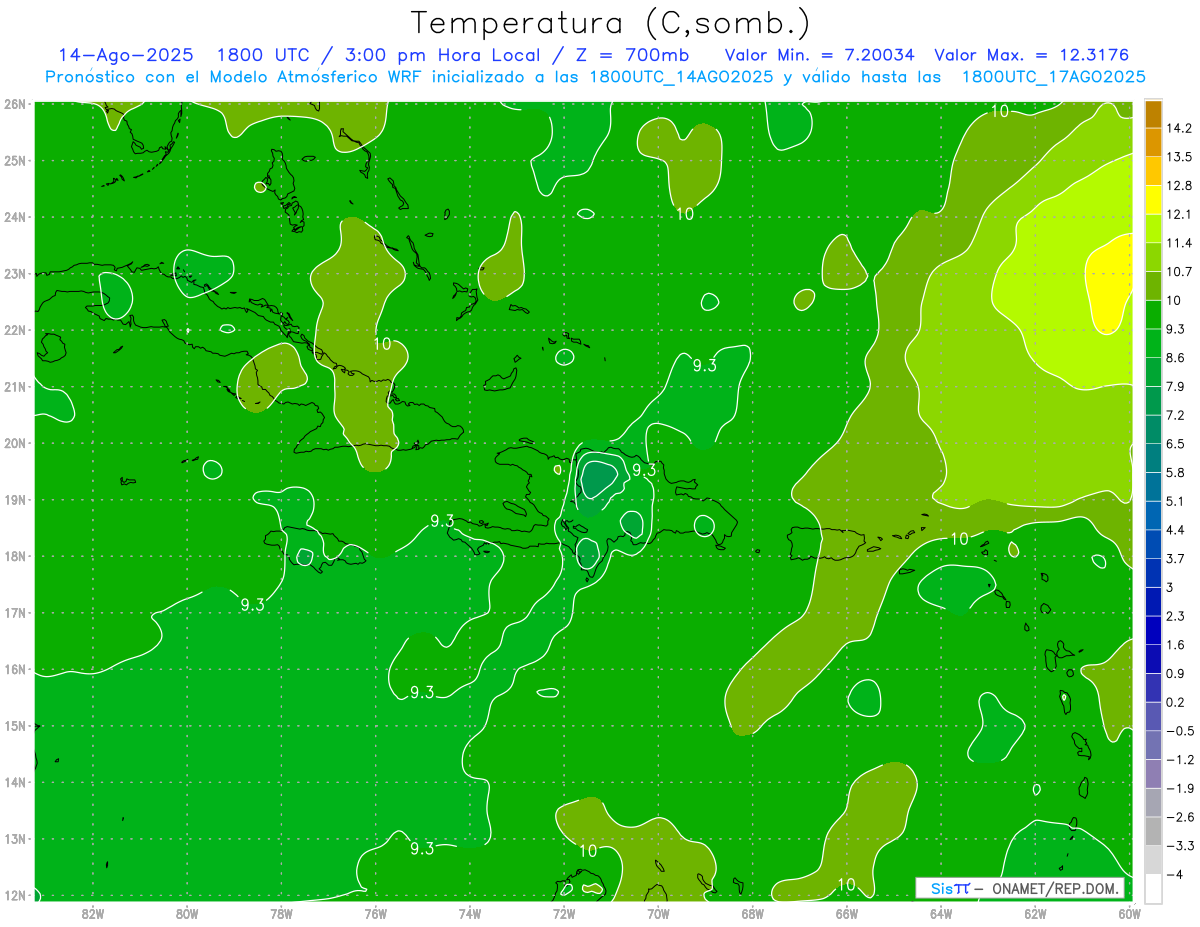
Task: Click the 64W longitude axis label
Action: (x=940, y=914)
